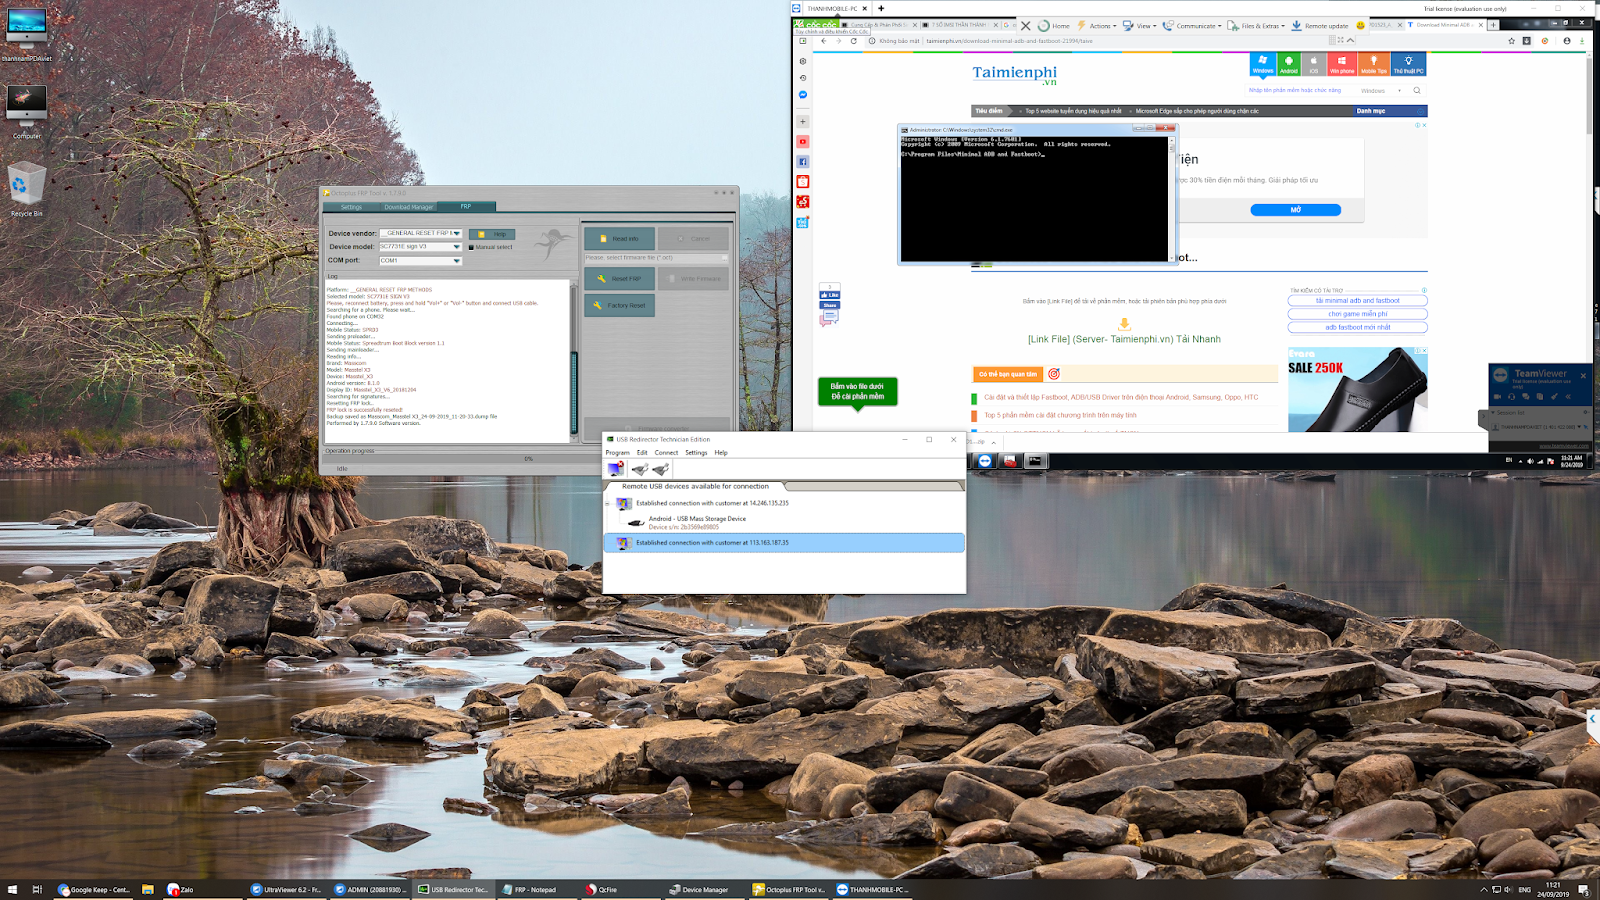
Task: Click Android category icon on Taimienphi
Action: (x=1289, y=64)
